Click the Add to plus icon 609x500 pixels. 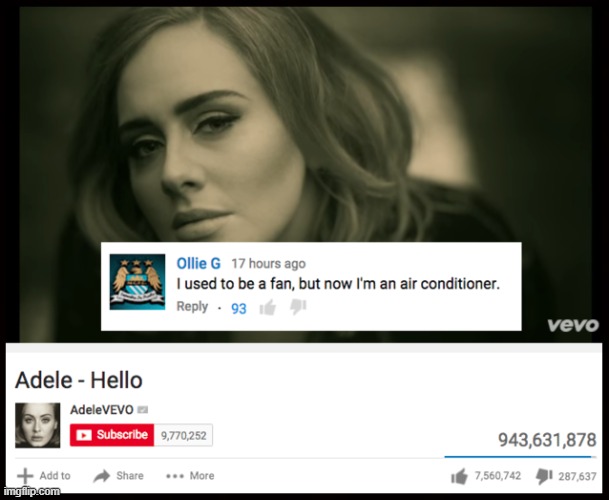click(x=25, y=476)
